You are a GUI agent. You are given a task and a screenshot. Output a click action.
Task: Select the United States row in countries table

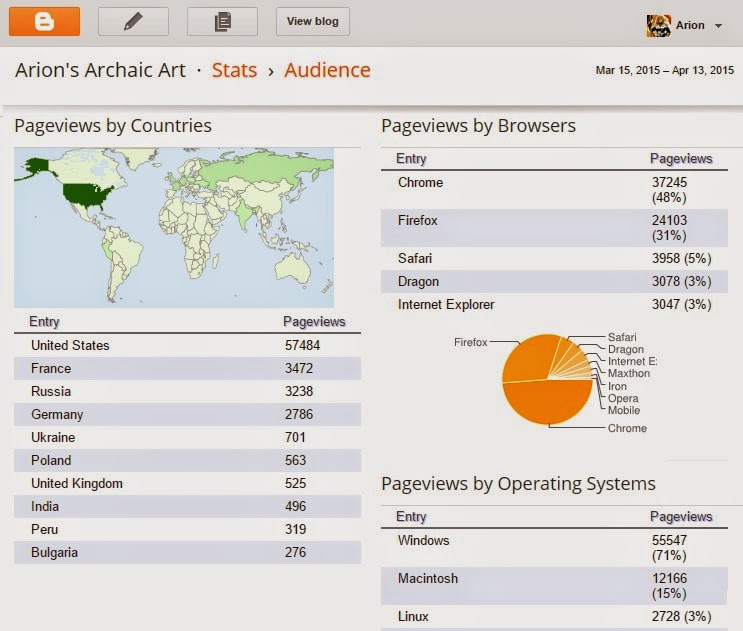187,345
